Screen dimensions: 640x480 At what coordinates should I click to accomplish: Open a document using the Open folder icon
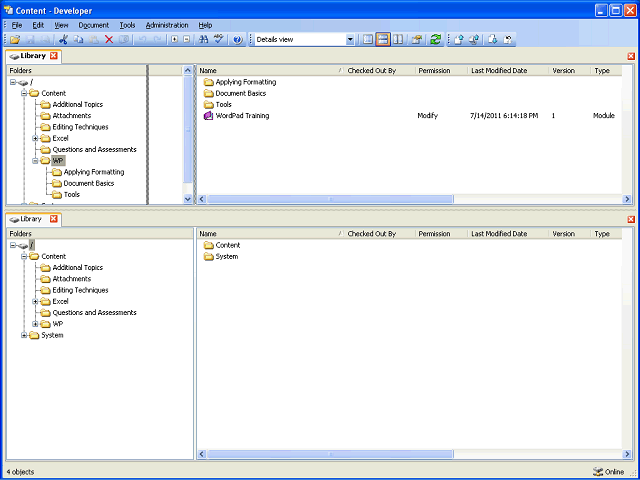coord(15,40)
